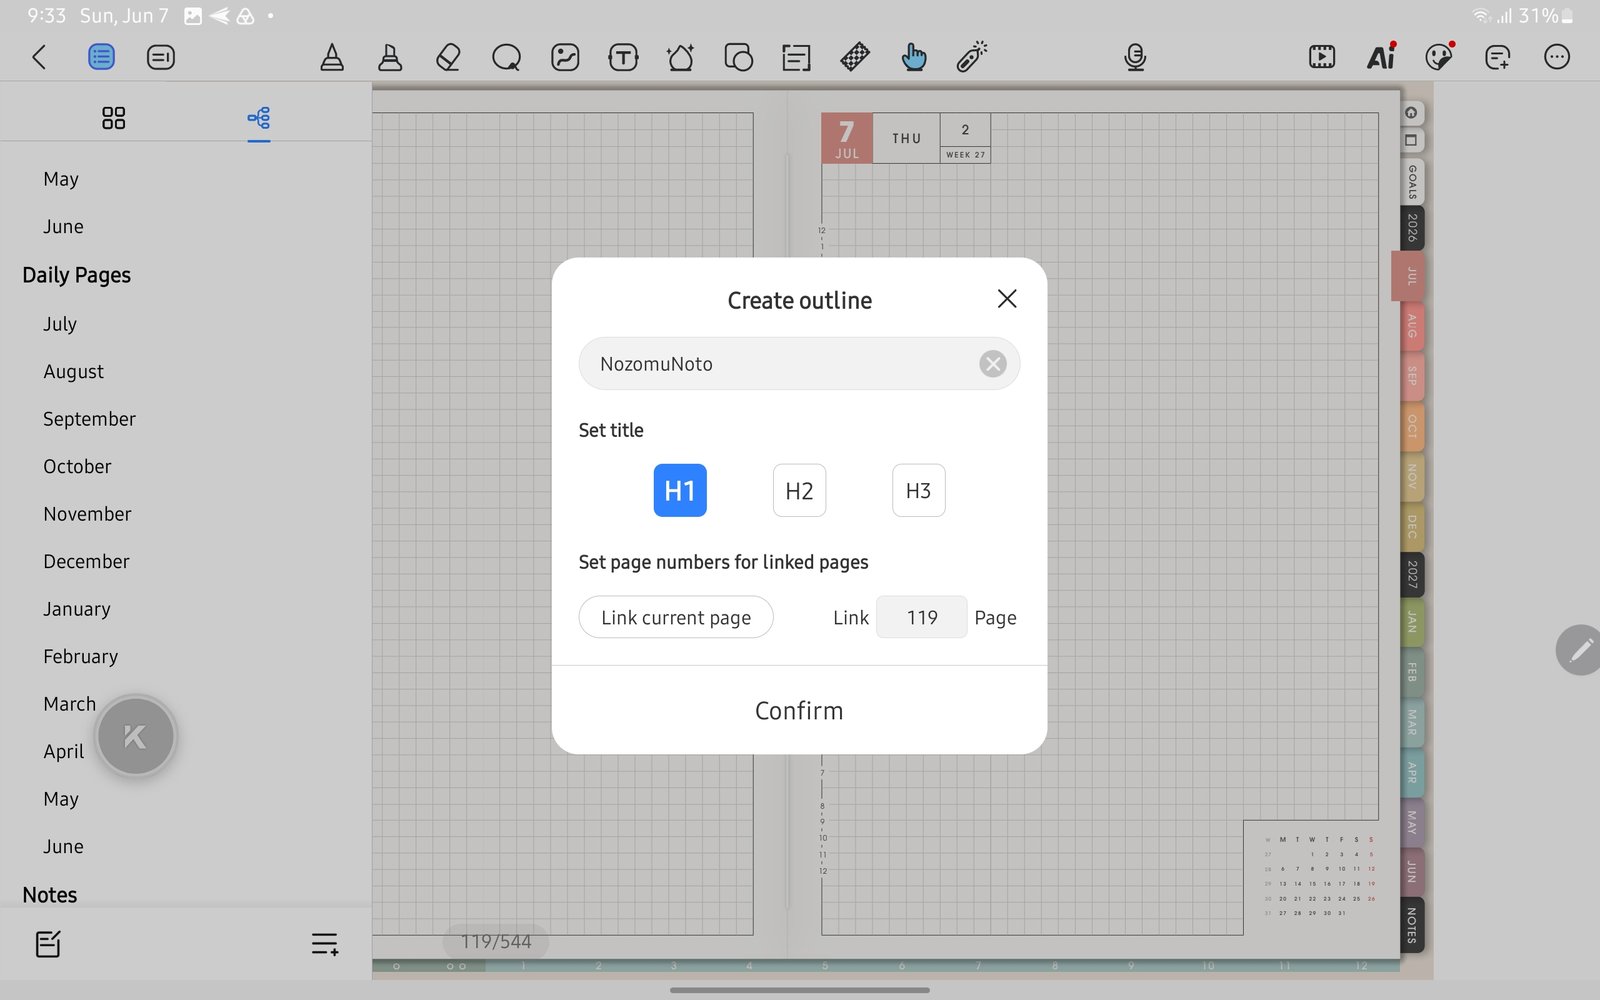This screenshot has height=1000, width=1600.
Task: Tap the floating pencil edit button
Action: pyautogui.click(x=1580, y=650)
